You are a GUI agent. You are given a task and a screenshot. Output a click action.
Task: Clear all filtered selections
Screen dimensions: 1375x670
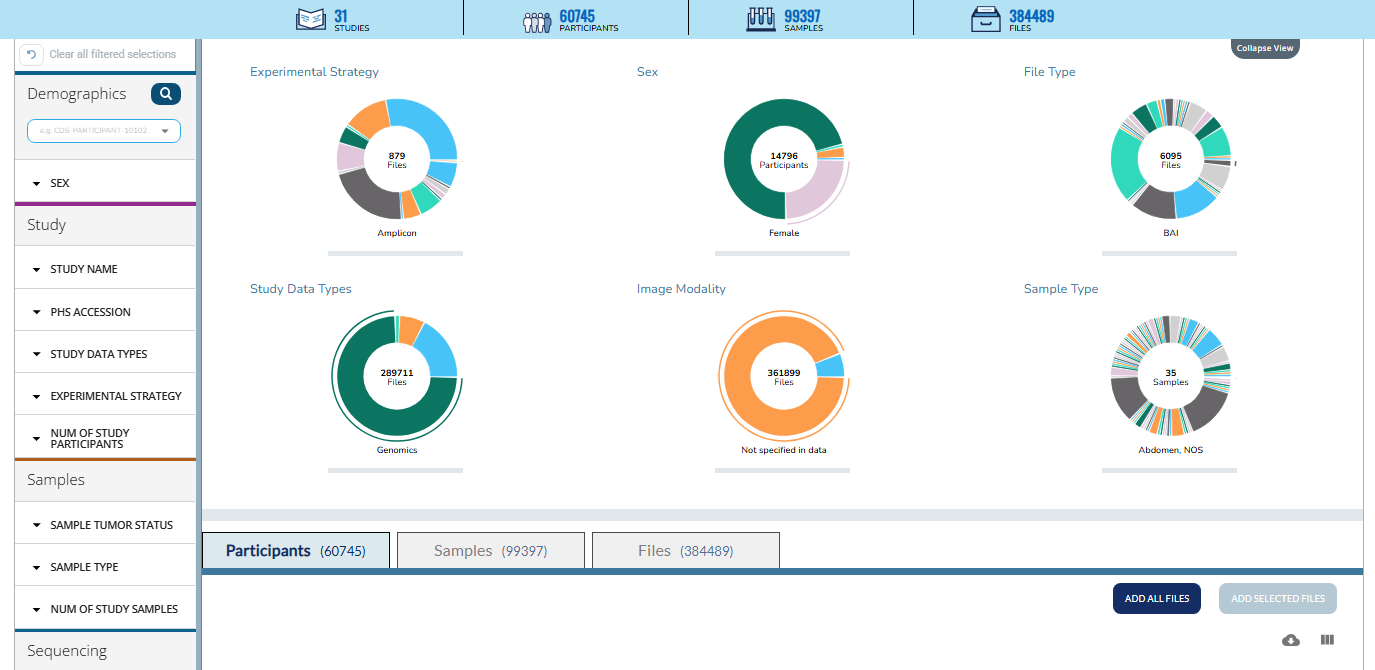tap(112, 54)
